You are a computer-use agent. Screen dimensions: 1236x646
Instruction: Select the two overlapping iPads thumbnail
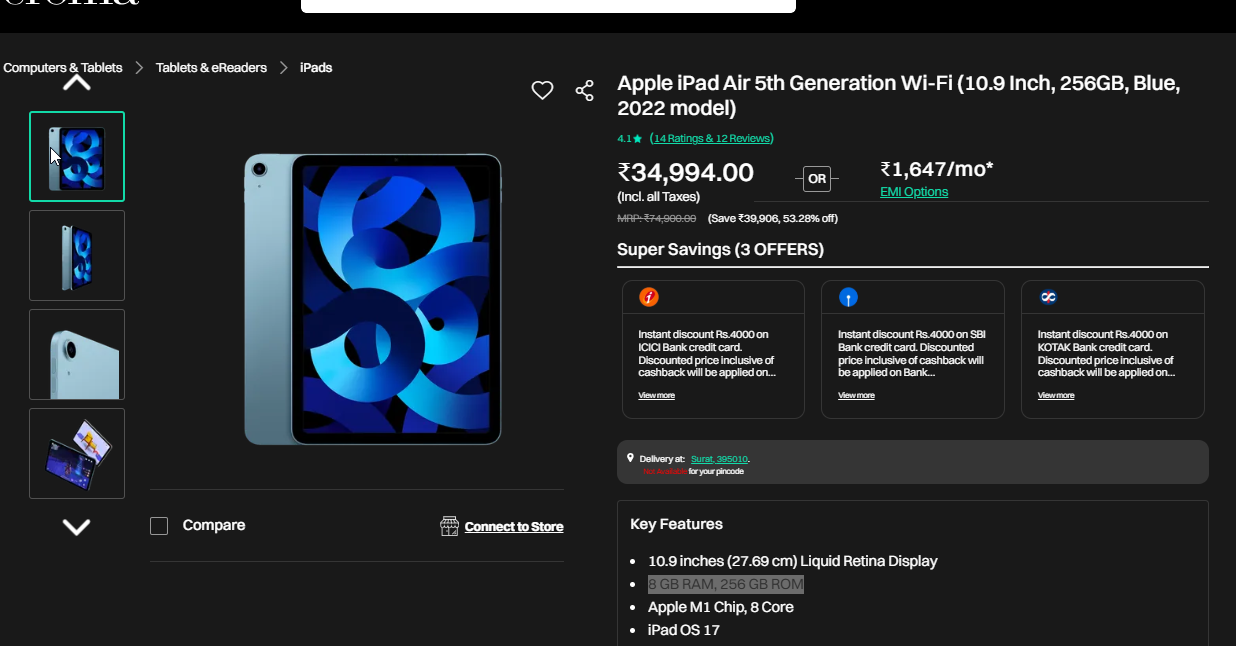click(77, 453)
